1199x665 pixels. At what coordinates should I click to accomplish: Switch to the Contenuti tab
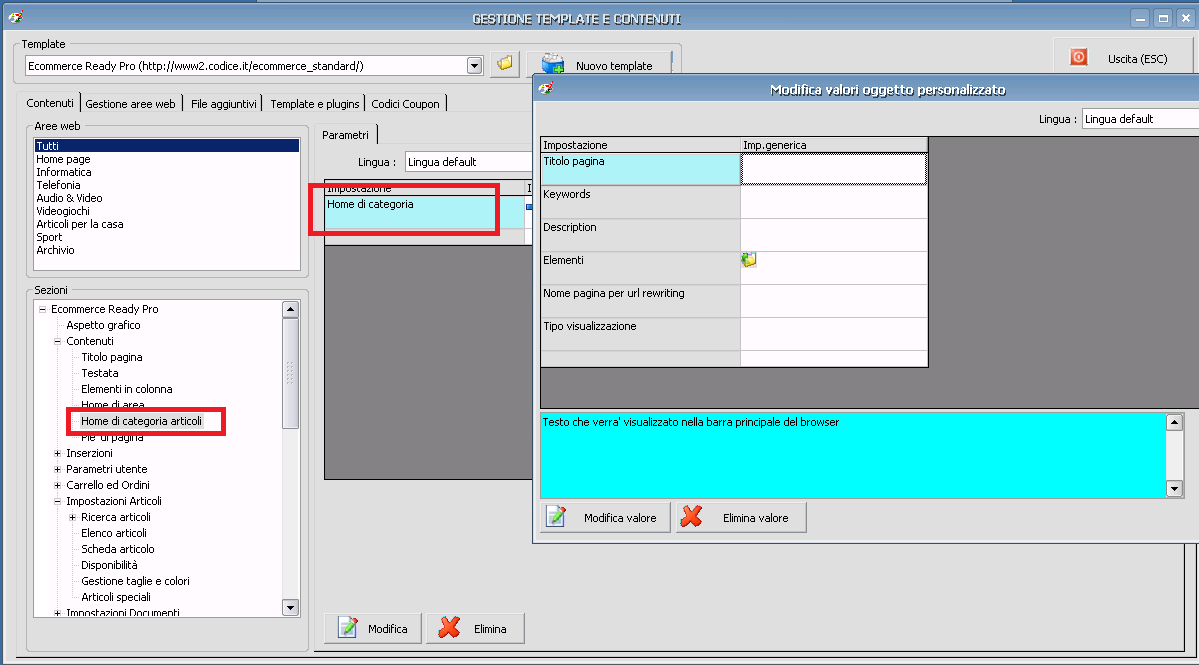[50, 103]
